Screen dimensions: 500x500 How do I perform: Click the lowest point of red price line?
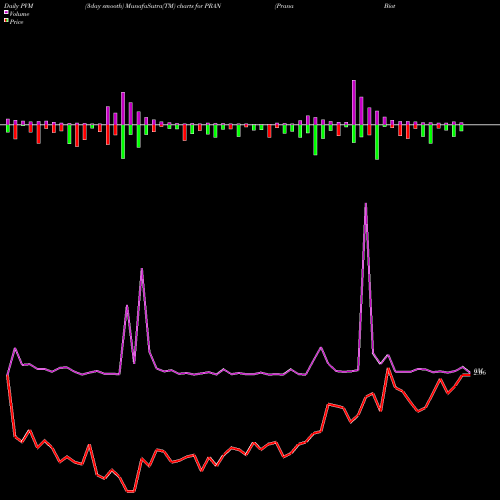click(131, 491)
